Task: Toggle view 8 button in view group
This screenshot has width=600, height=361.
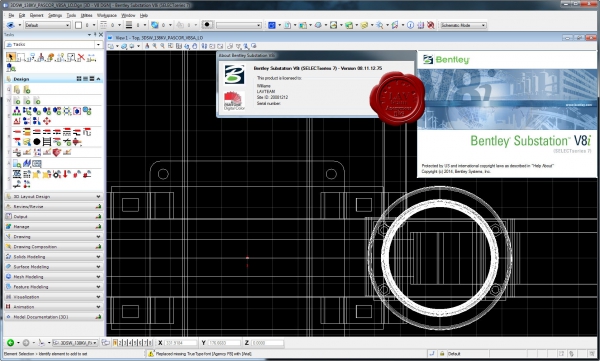Action: 150,343
